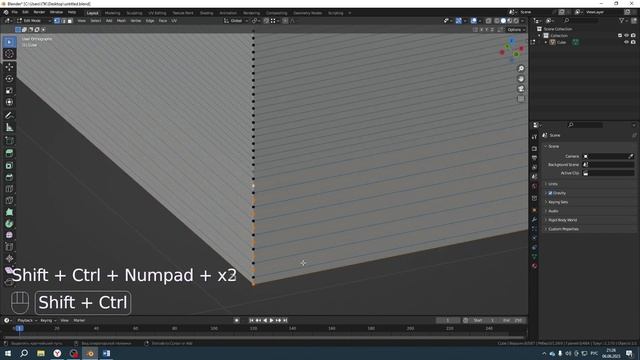
Task: Expand the Rigid Body World panel
Action: click(x=561, y=220)
